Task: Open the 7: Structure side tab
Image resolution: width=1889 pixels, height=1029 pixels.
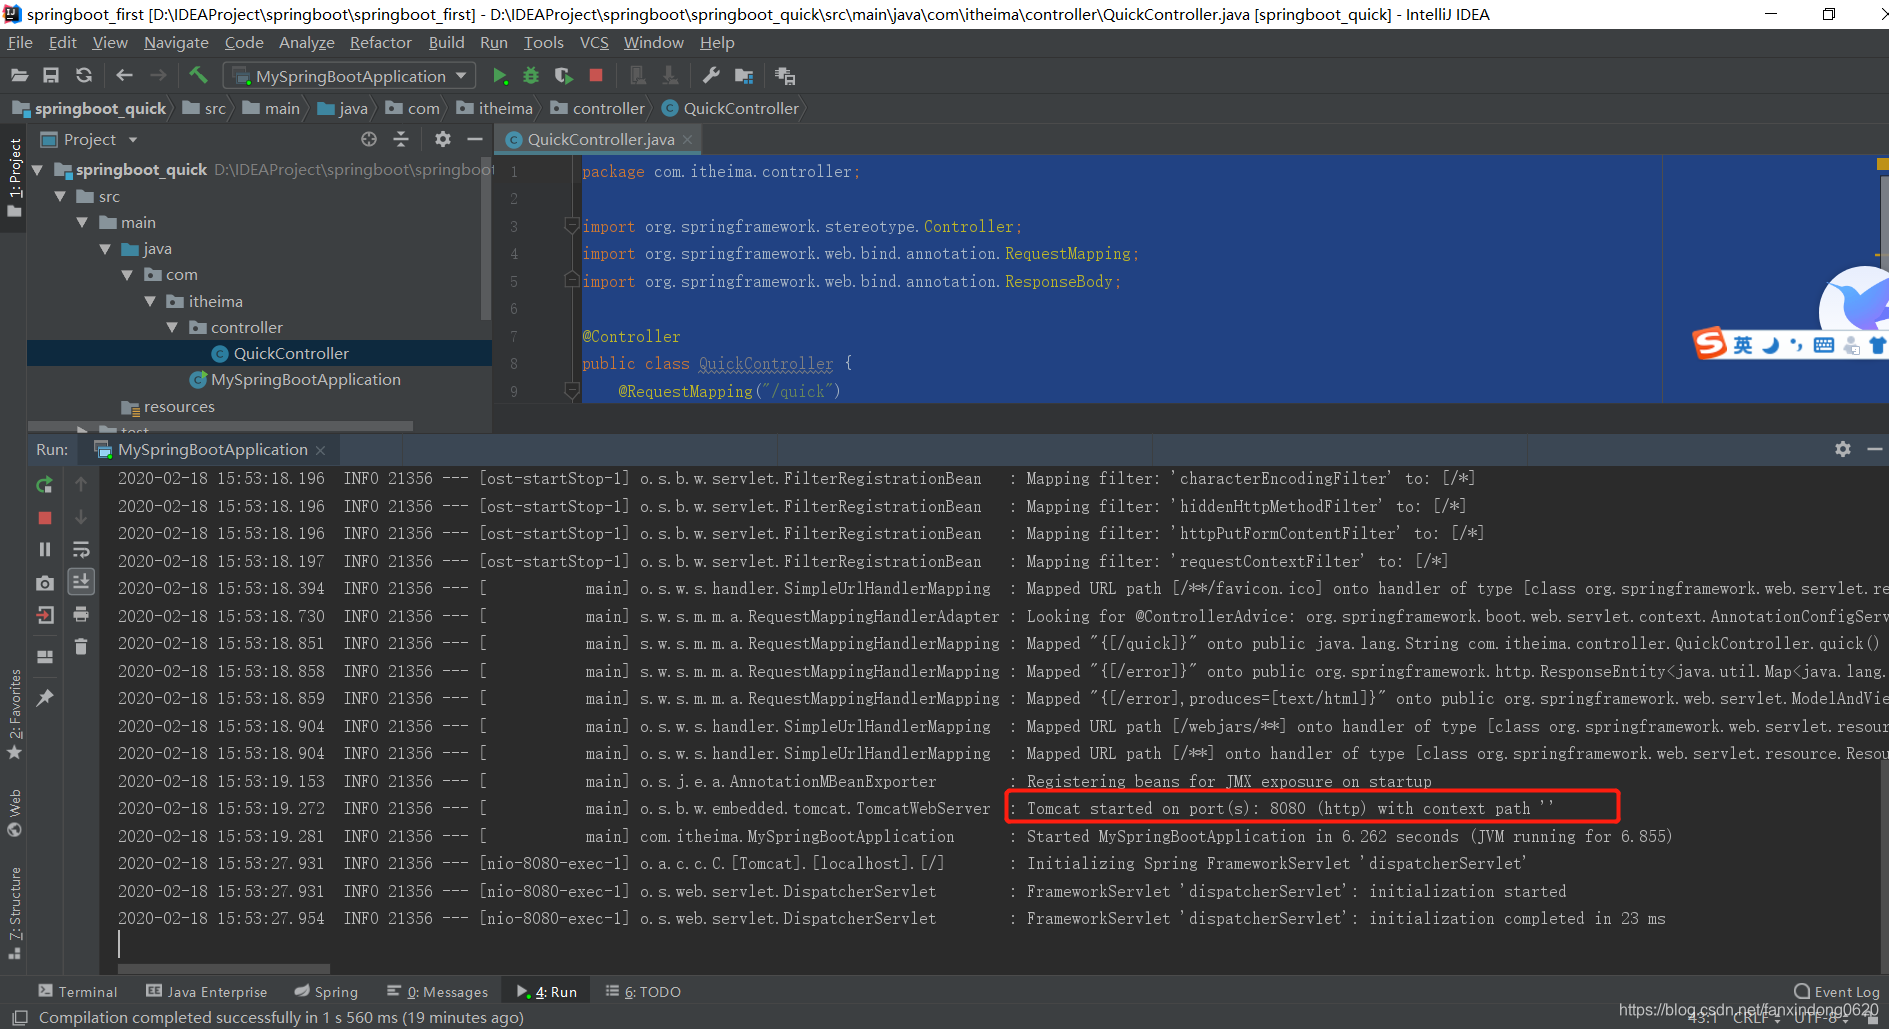Action: click(x=14, y=914)
